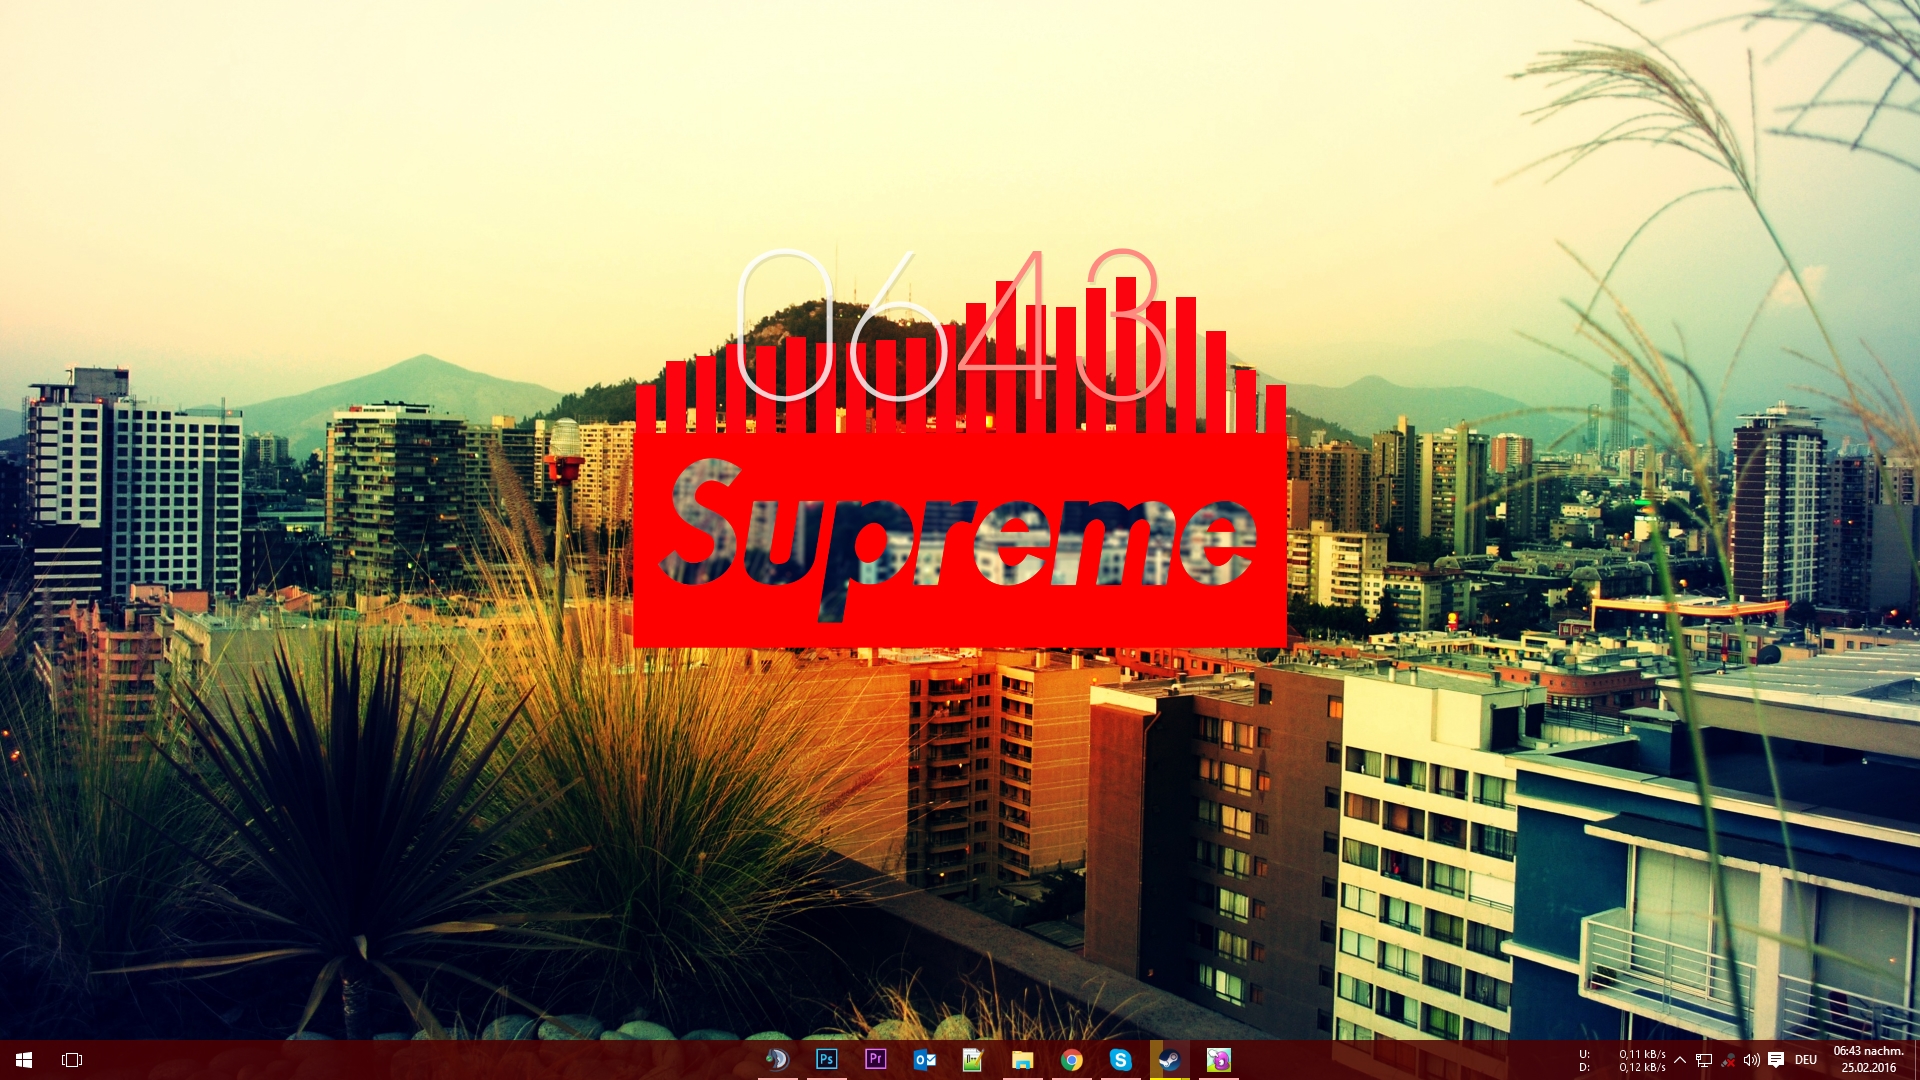This screenshot has height=1080, width=1920.
Task: Open Outlook mail from the taskbar
Action: pyautogui.click(x=924, y=1060)
